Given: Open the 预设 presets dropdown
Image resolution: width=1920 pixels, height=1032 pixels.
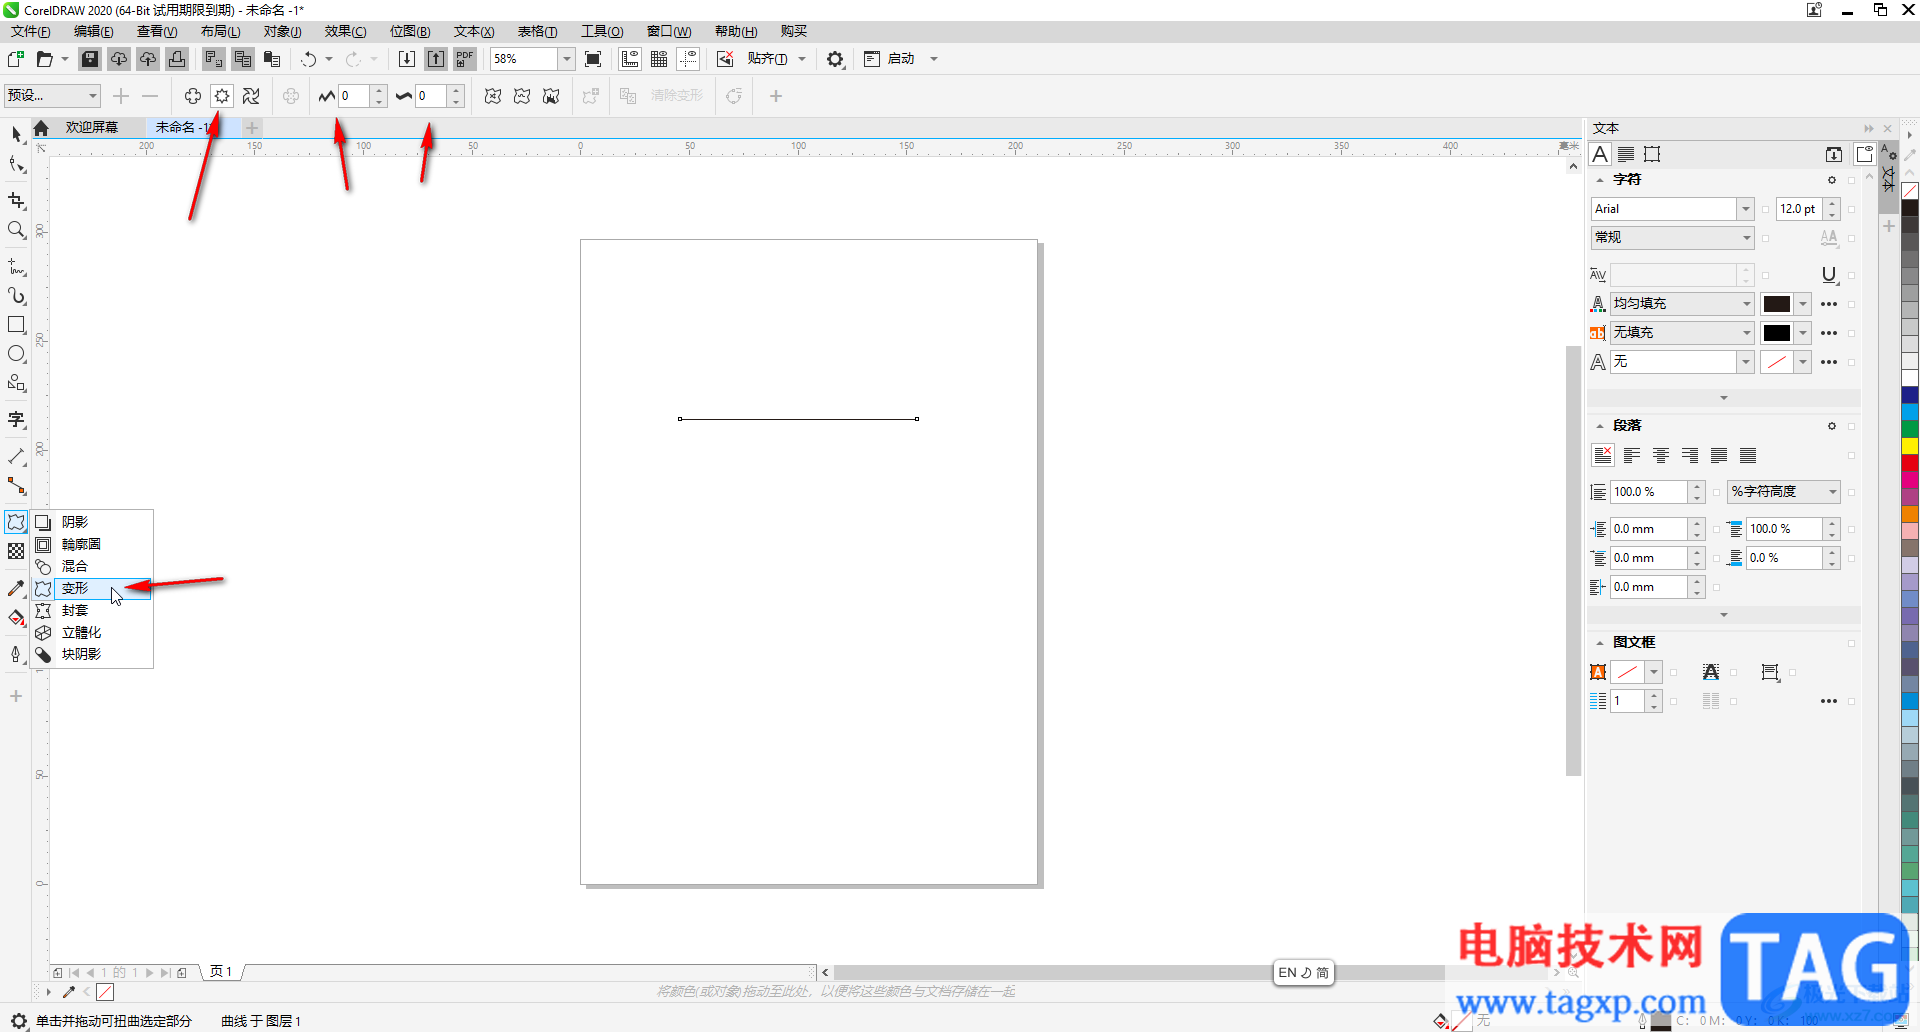Looking at the screenshot, I should point(52,96).
